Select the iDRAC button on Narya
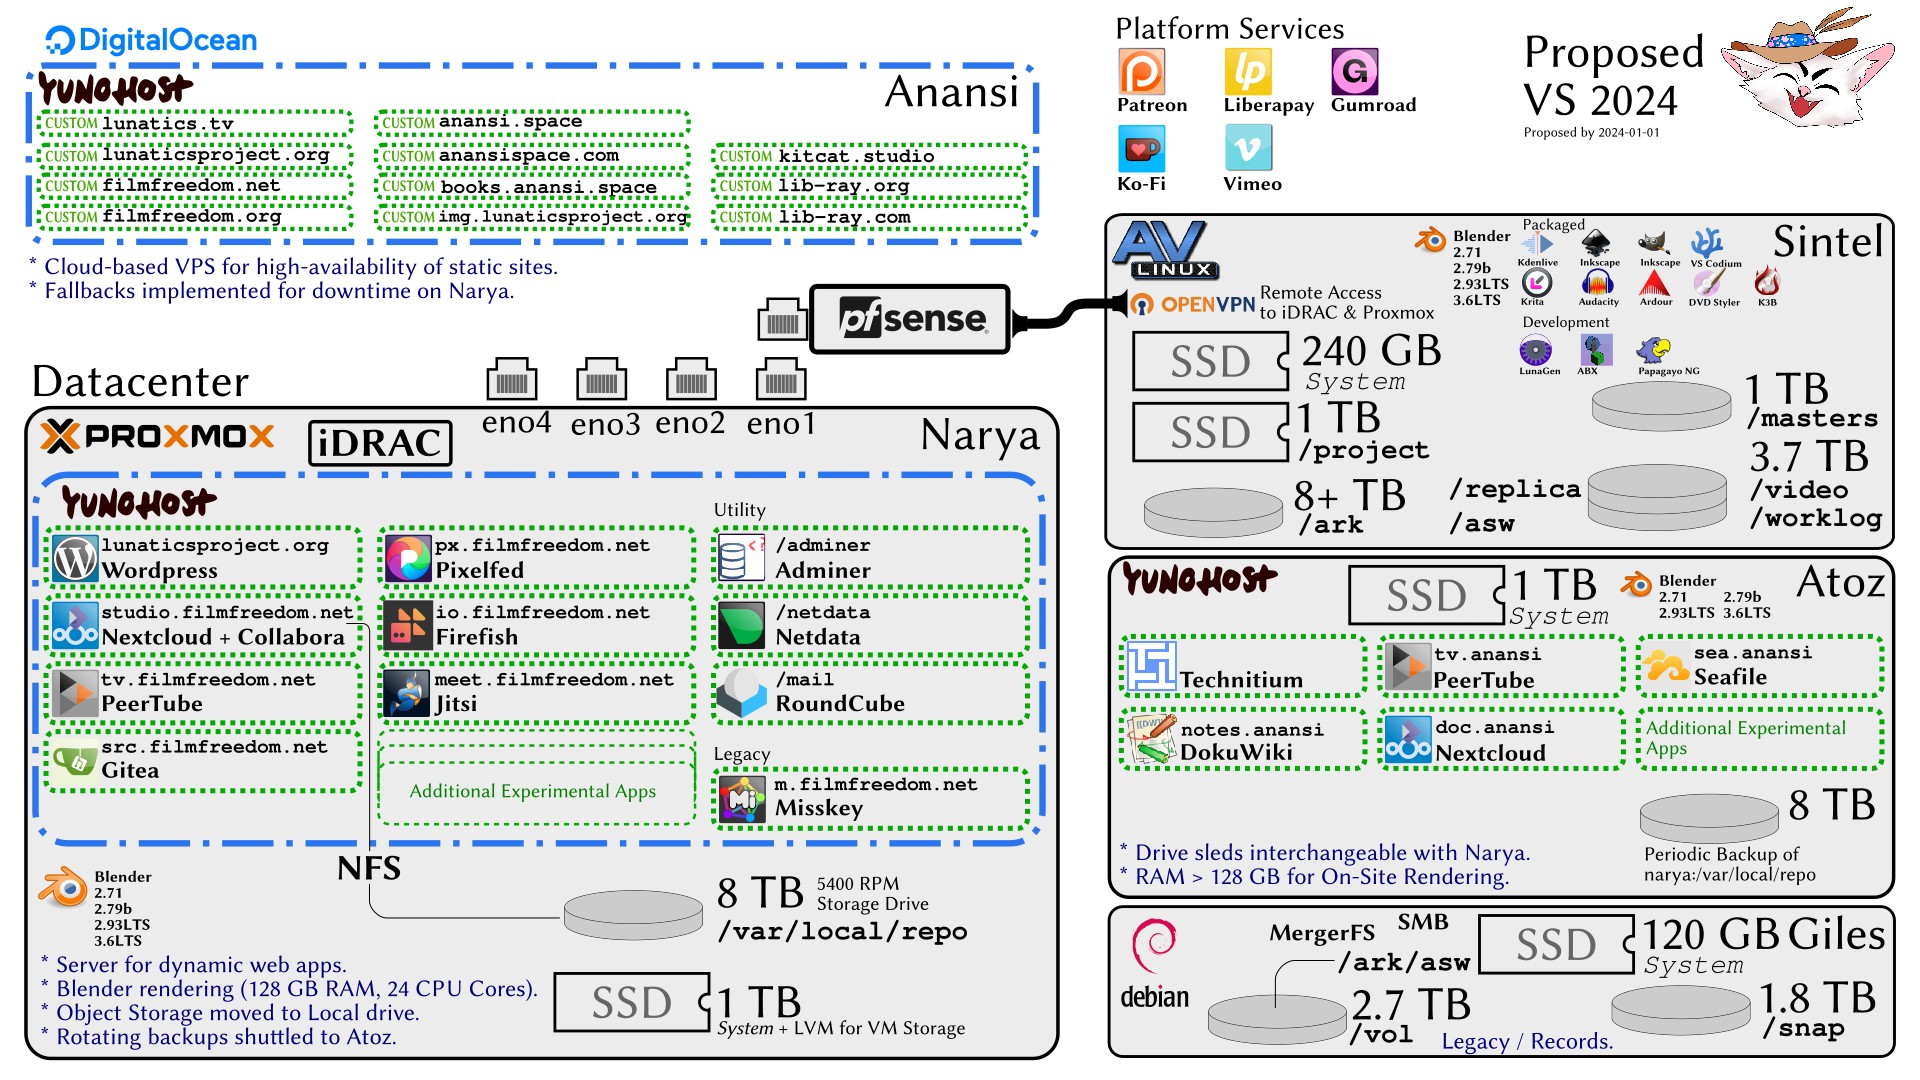This screenshot has width=1920, height=1080. coord(380,441)
